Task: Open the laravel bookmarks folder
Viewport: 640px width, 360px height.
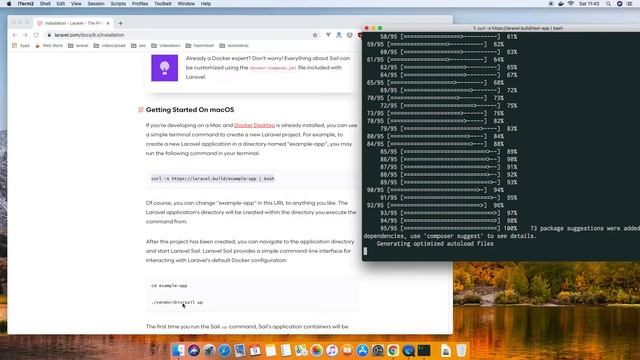Action: 78,46
